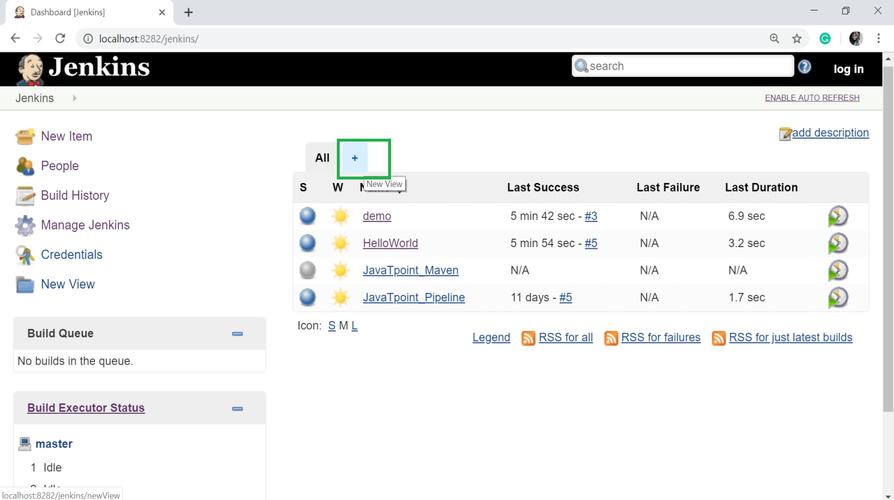
Task: Collapse the Build Executor Status panel
Action: pyautogui.click(x=237, y=409)
